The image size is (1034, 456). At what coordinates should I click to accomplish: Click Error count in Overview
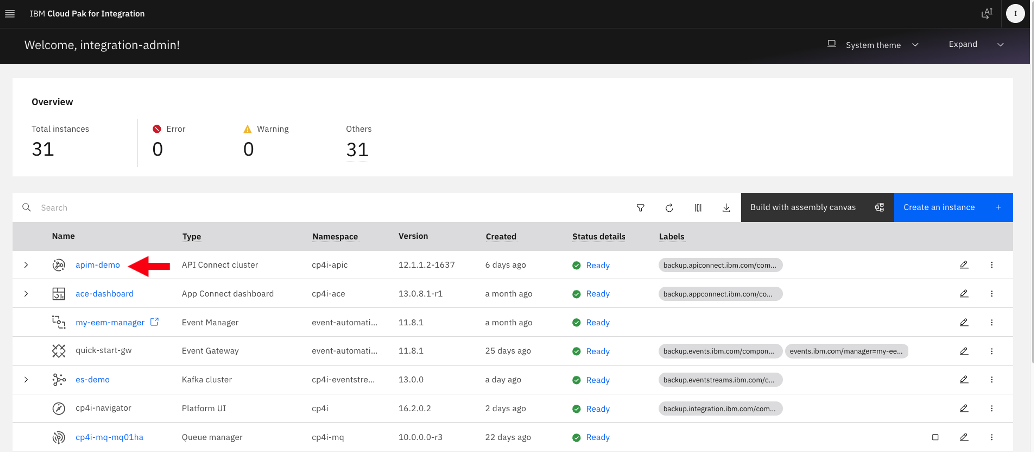158,150
